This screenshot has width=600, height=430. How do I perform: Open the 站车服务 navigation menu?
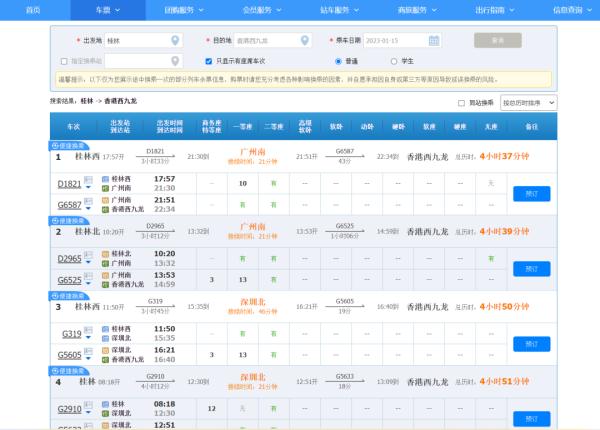point(340,10)
